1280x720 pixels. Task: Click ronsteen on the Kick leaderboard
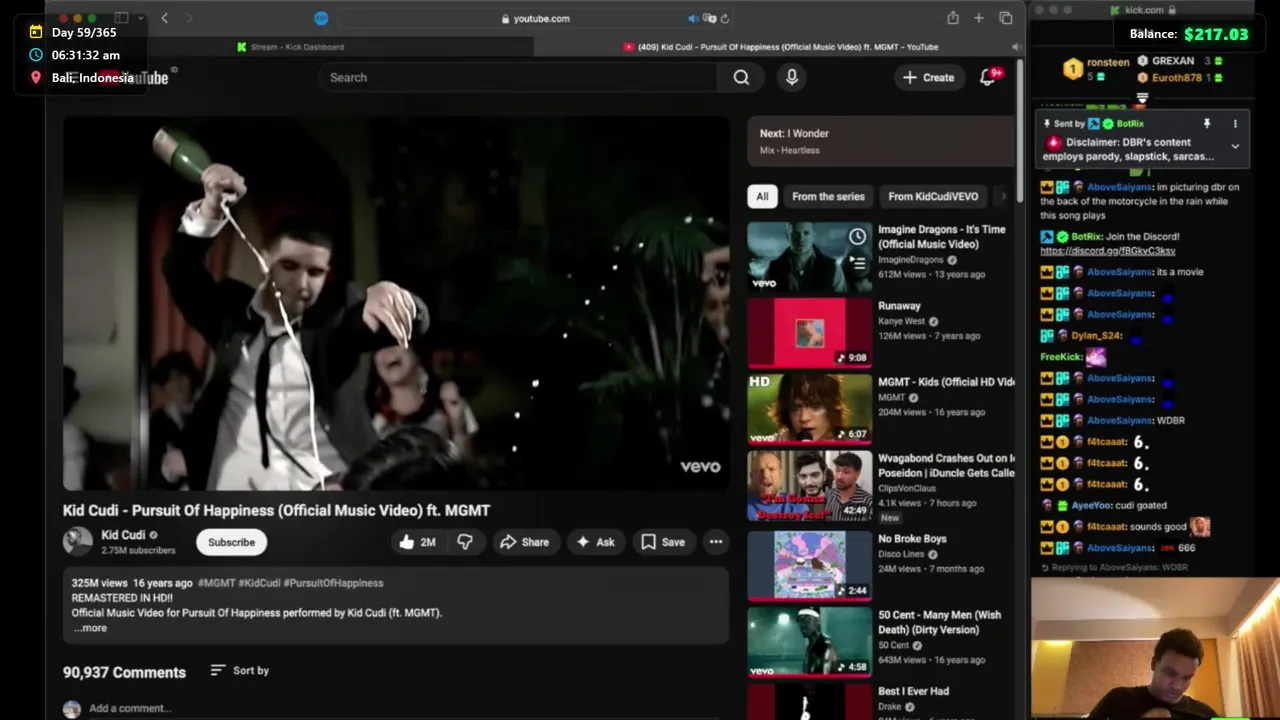coord(1108,62)
